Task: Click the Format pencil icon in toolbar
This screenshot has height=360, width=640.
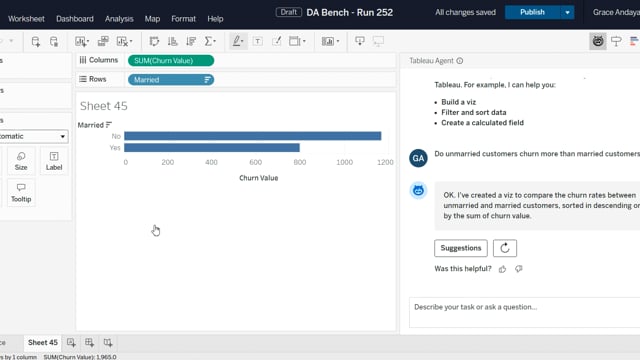Action: (x=276, y=41)
